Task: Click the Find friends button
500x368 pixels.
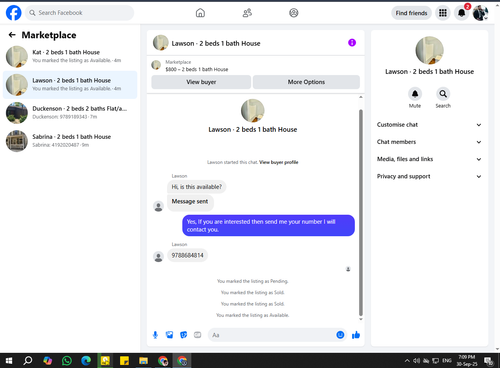Action: (x=411, y=13)
